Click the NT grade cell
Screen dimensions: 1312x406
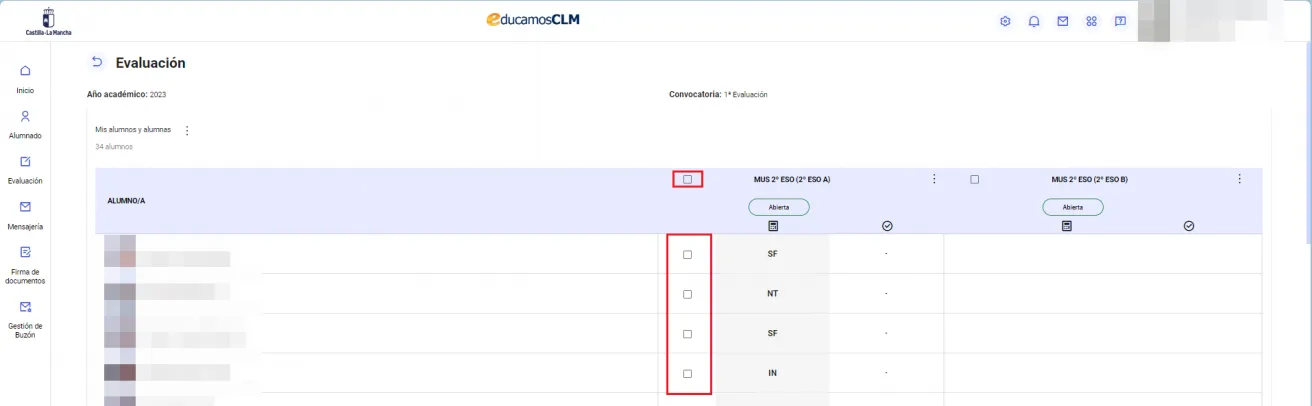click(772, 294)
